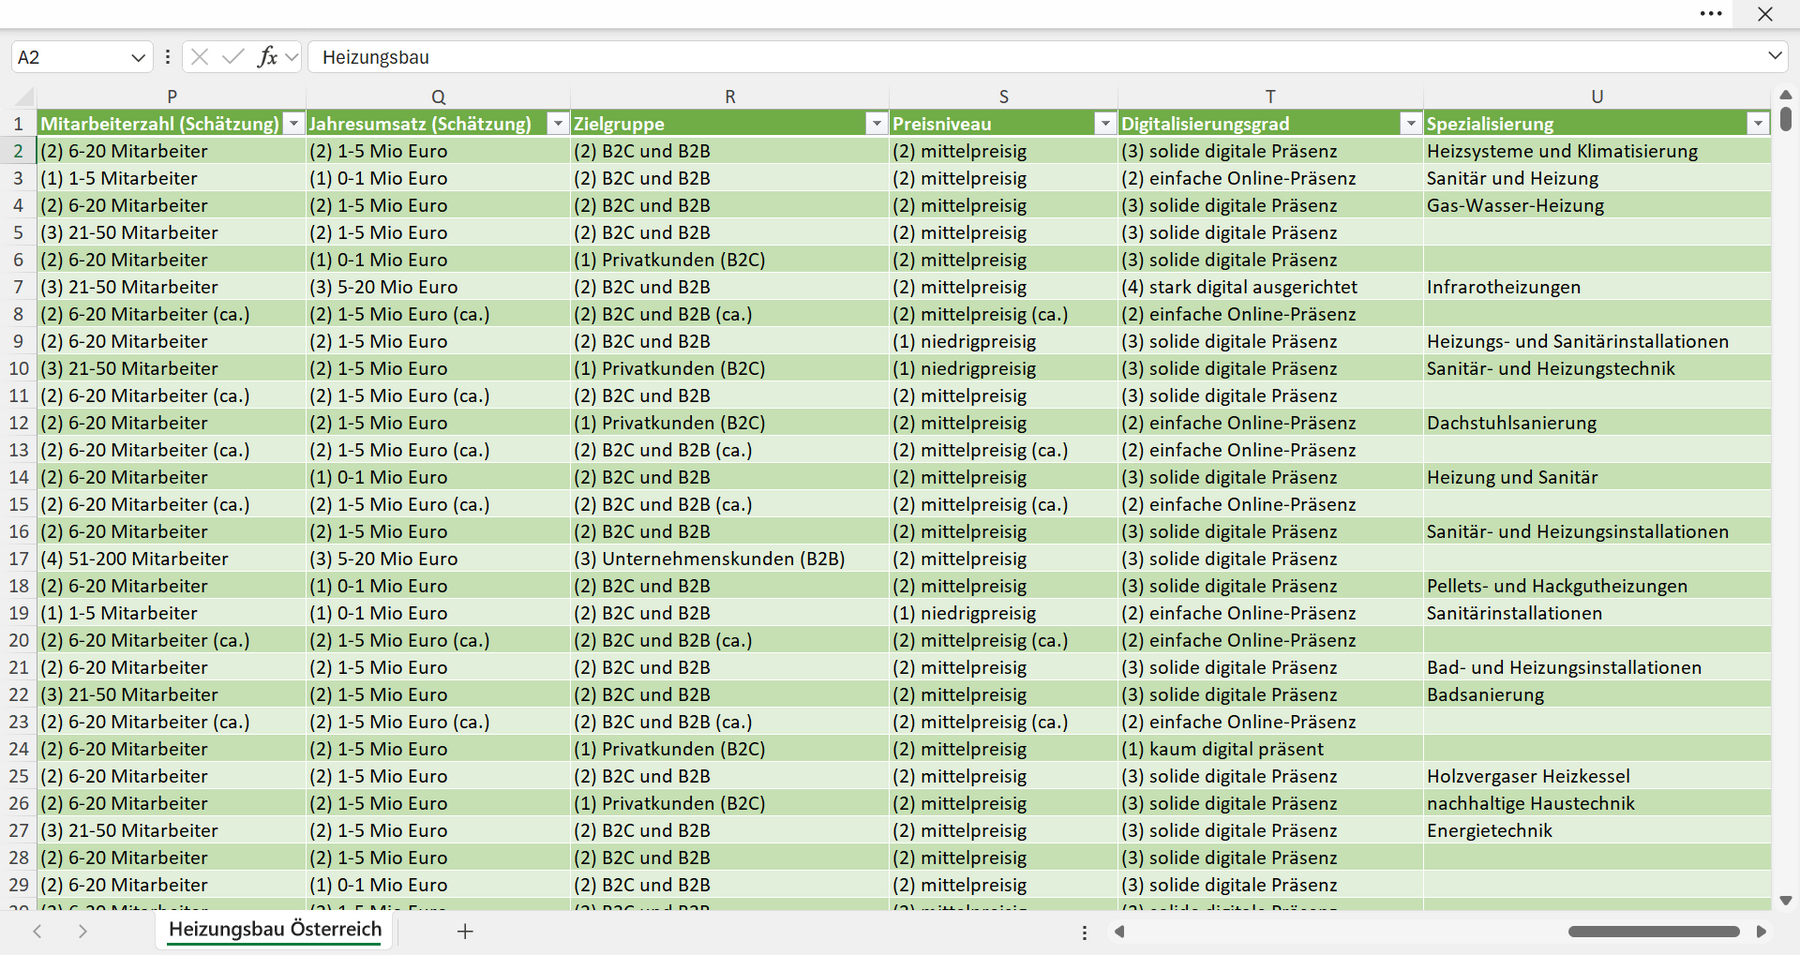Click the horizontal scrollbar thumb
This screenshot has width=1800, height=955.
point(1654,931)
